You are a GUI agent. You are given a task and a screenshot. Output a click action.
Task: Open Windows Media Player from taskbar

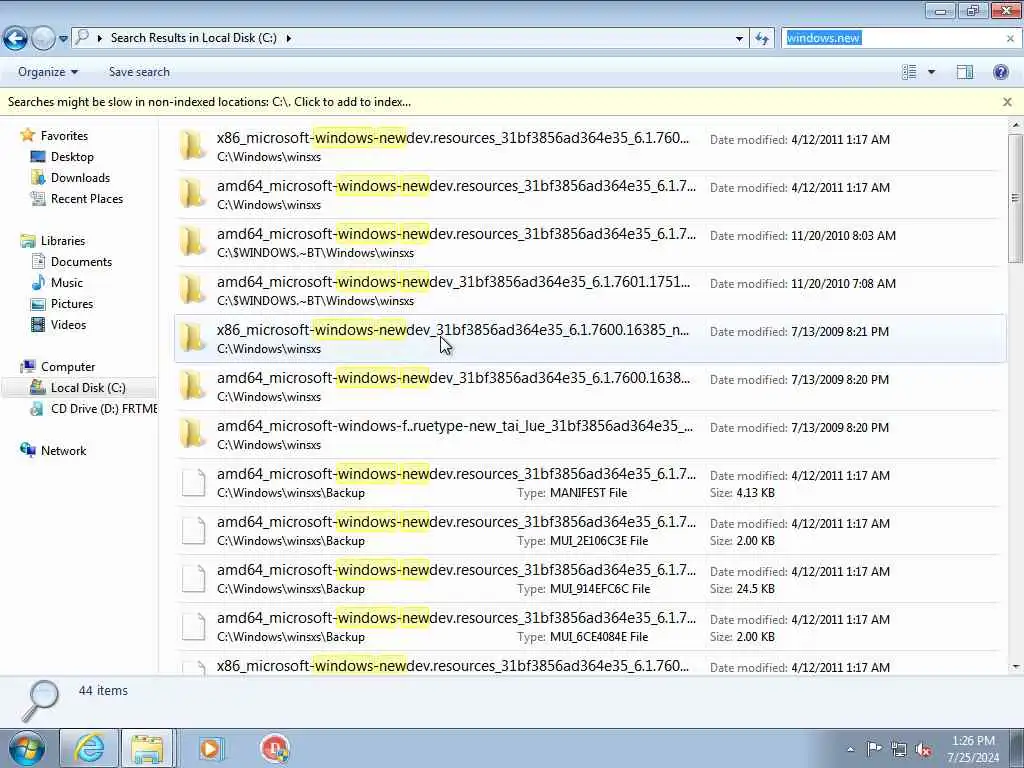click(211, 748)
